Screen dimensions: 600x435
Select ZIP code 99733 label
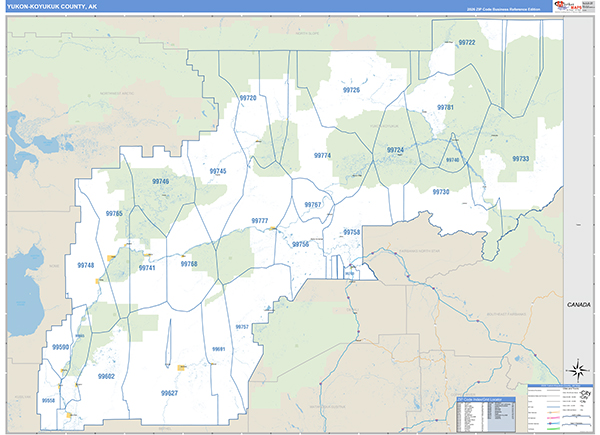(521, 158)
